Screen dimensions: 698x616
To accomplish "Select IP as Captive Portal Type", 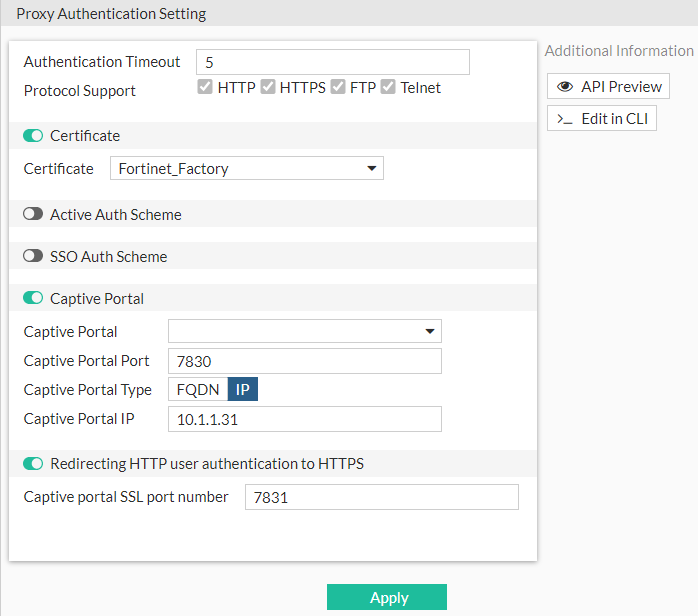I will [x=243, y=390].
